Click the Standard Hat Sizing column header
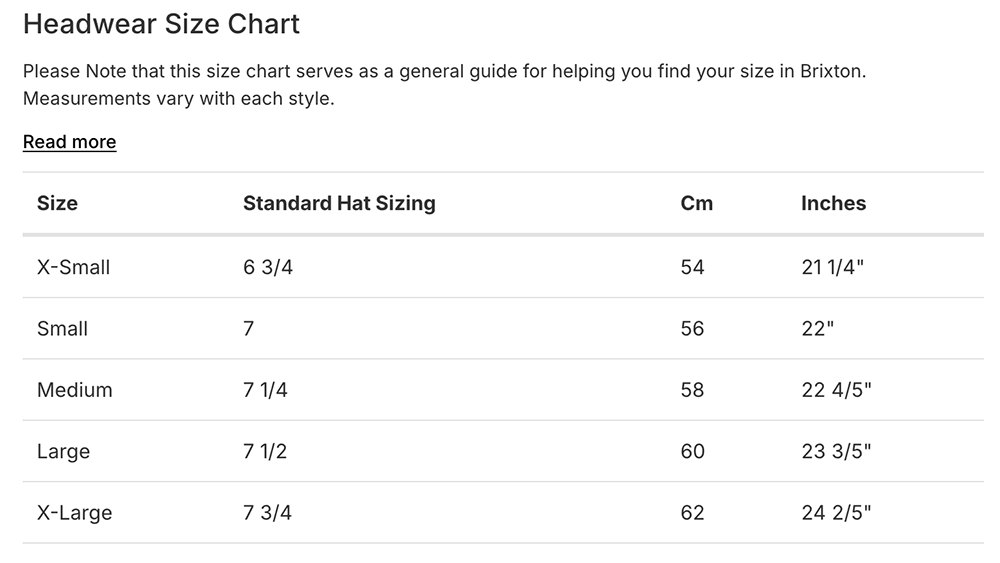The height and width of the screenshot is (563, 1000). click(339, 203)
